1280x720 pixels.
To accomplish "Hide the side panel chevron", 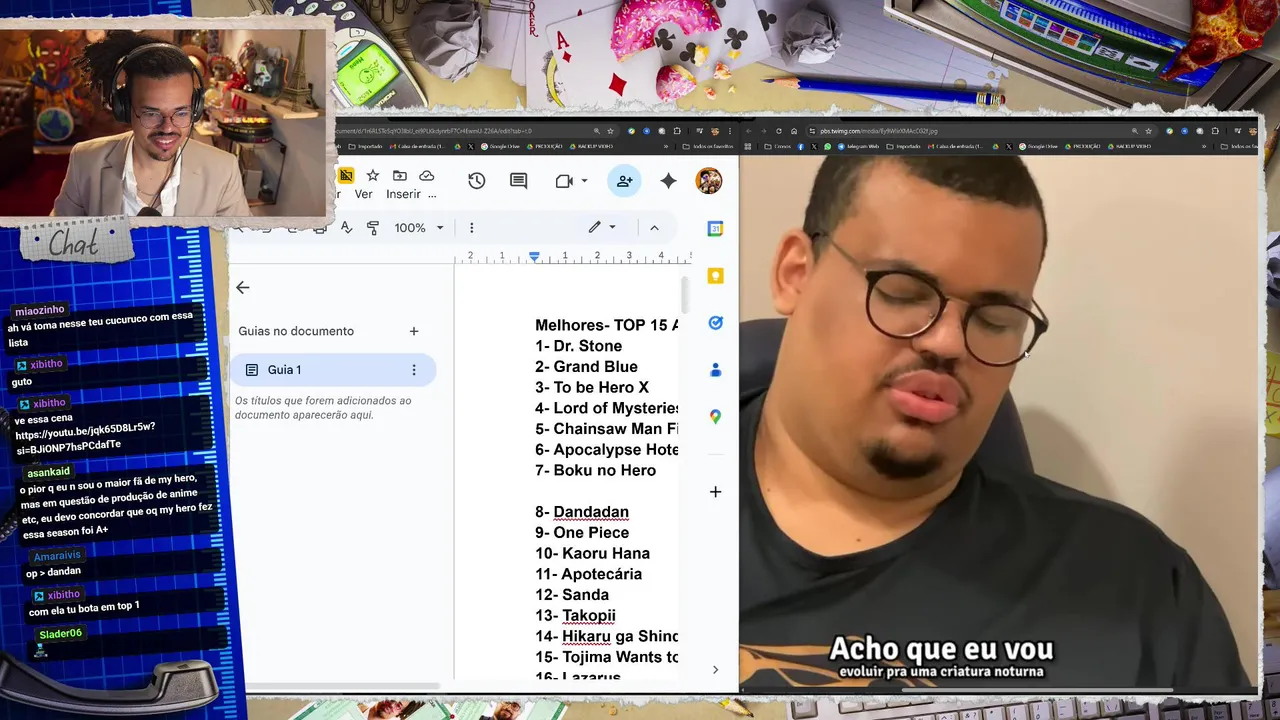I will click(715, 670).
